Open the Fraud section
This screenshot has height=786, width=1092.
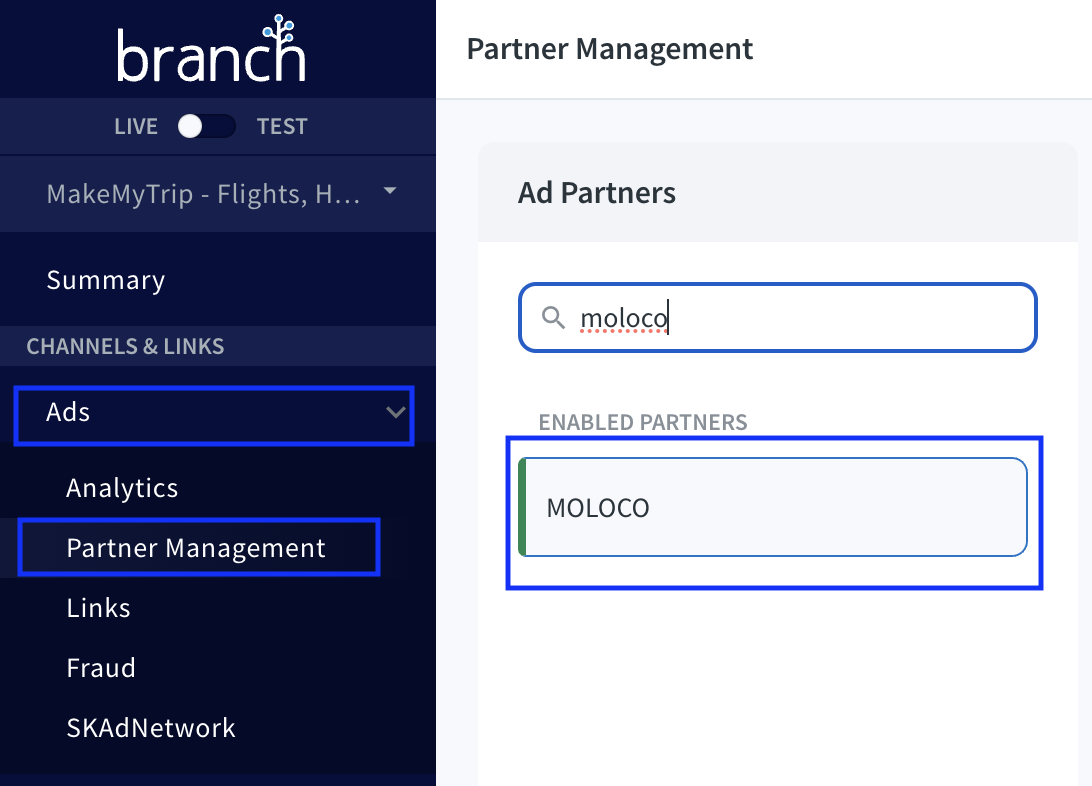(x=101, y=668)
